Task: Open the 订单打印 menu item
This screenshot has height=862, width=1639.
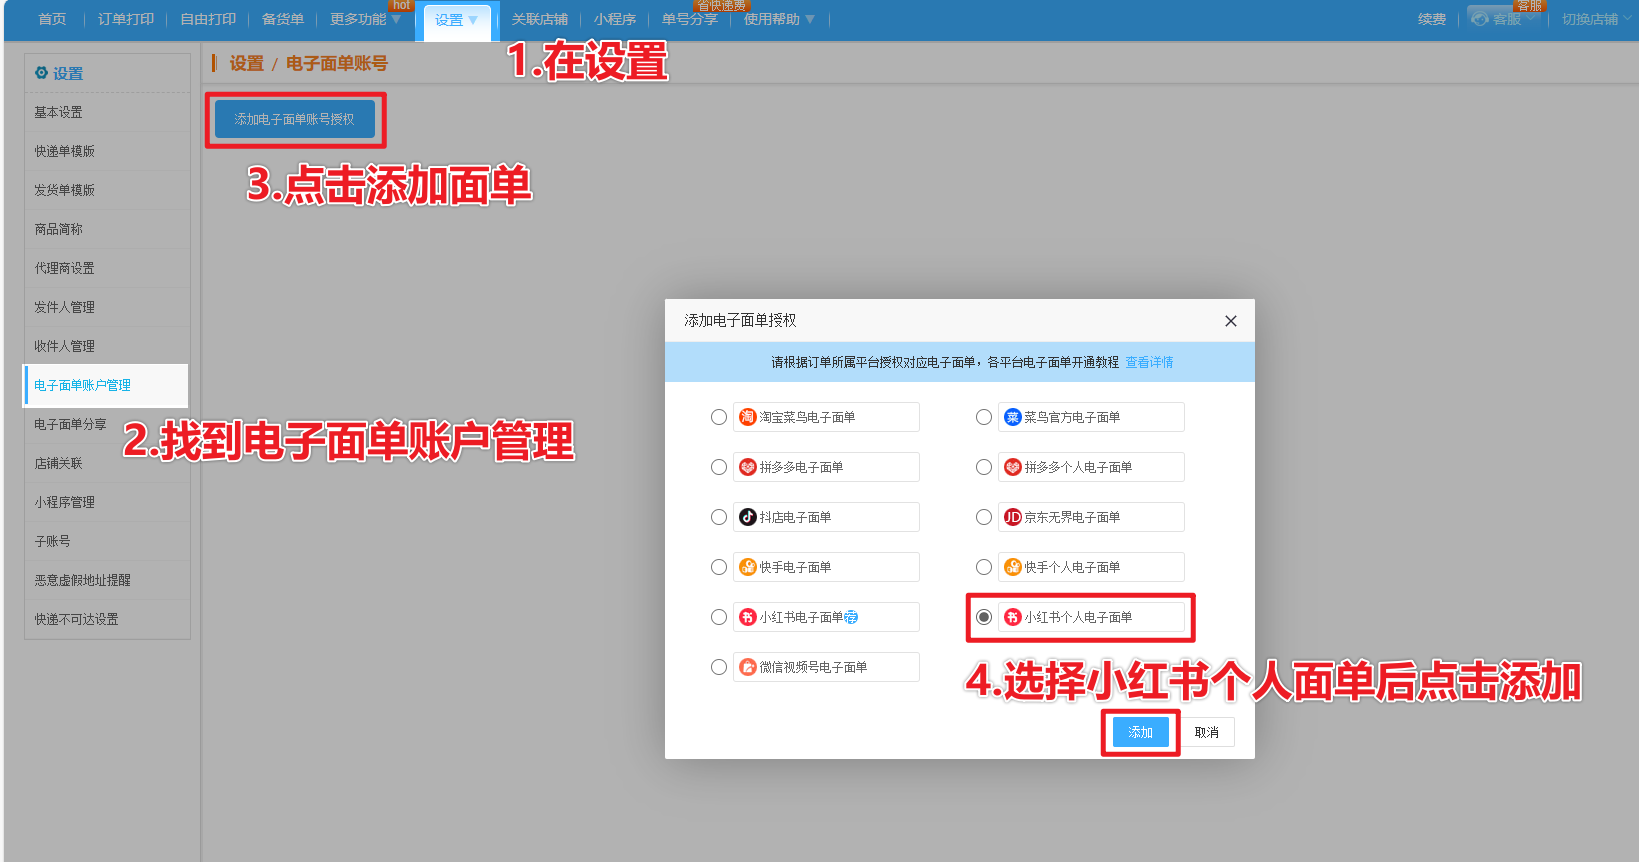Action: 126,19
